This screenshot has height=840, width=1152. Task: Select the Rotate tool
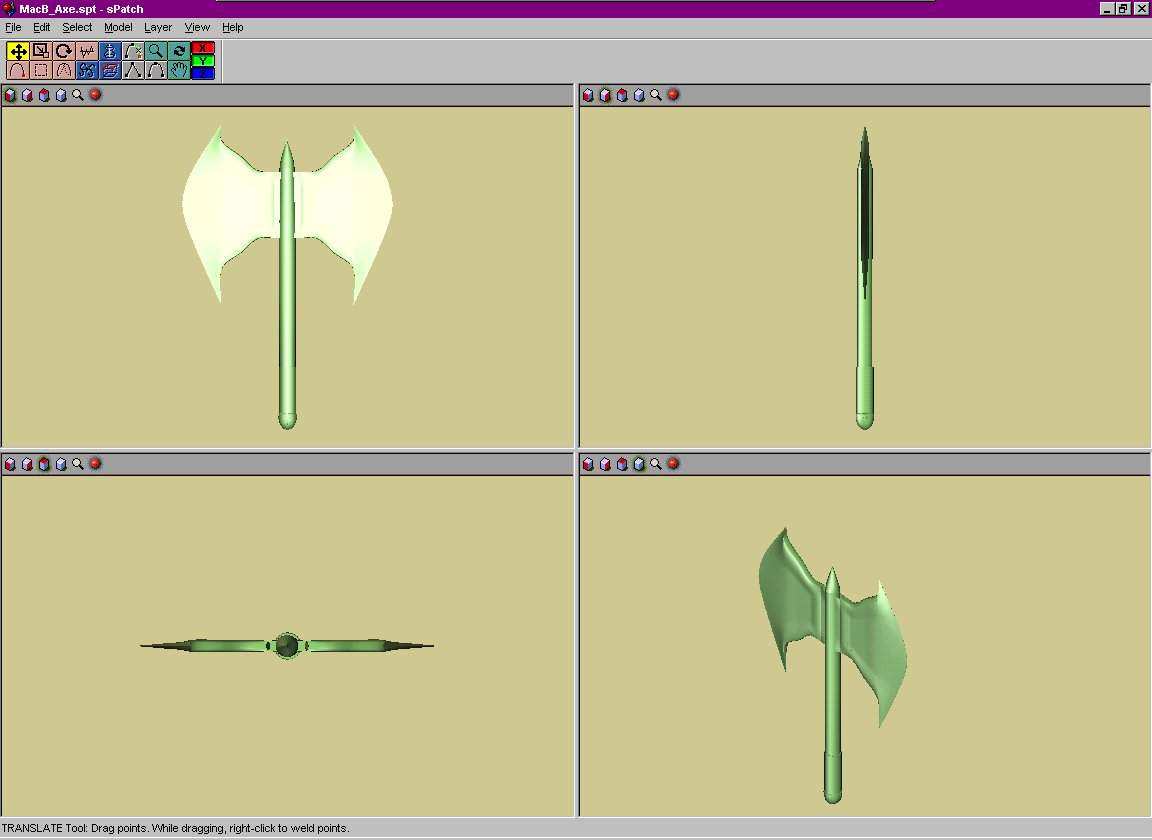click(64, 51)
